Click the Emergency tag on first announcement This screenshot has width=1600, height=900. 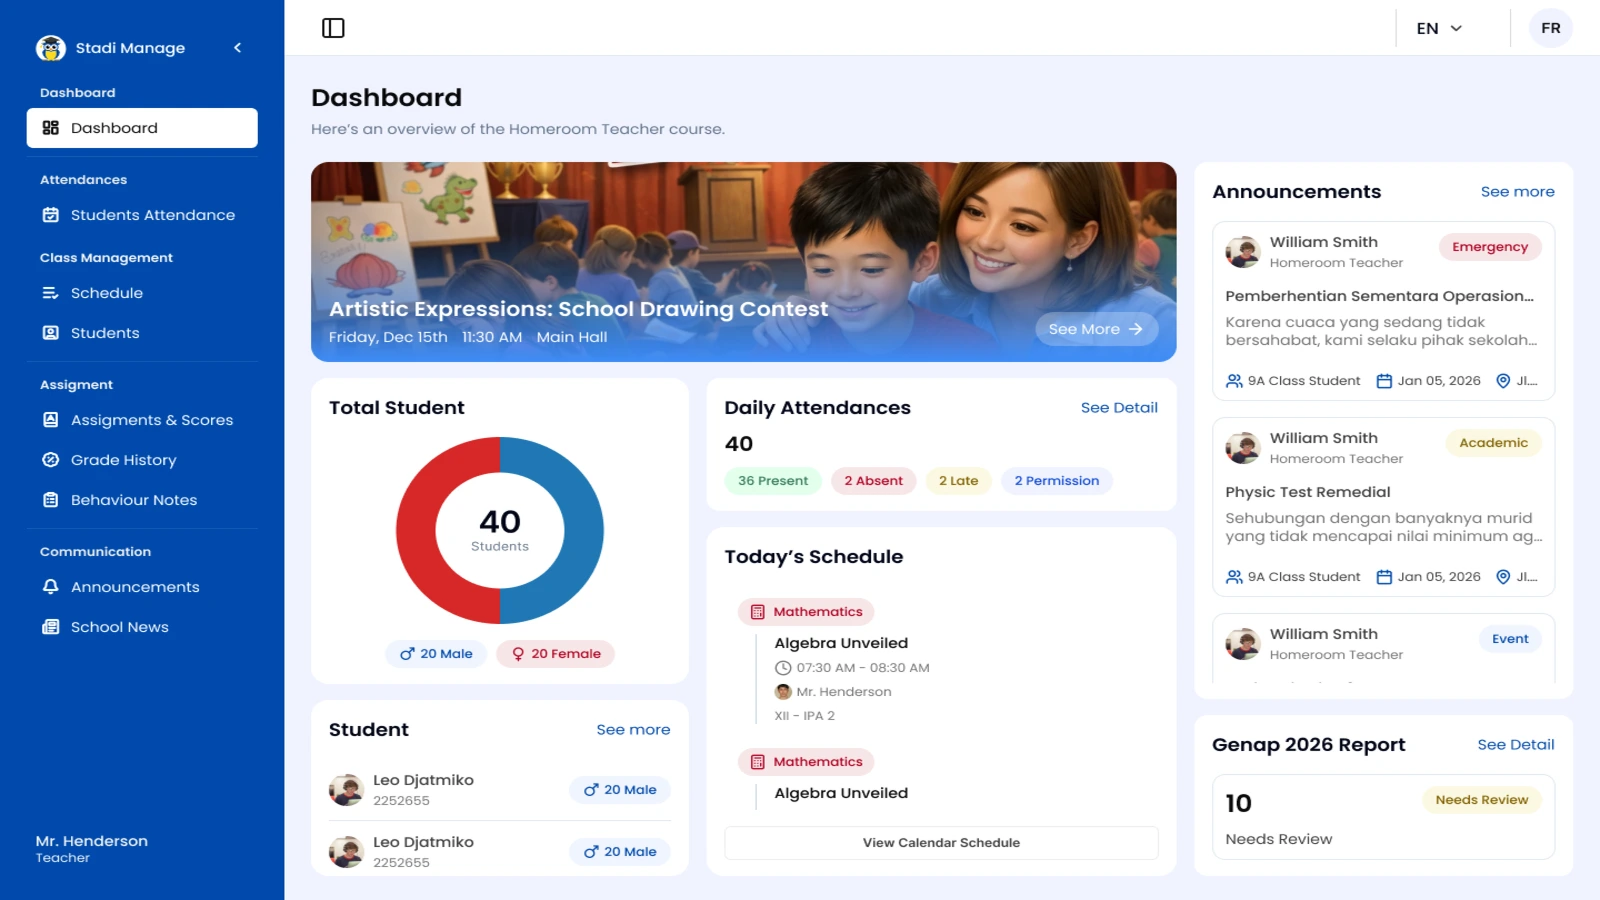[1490, 247]
